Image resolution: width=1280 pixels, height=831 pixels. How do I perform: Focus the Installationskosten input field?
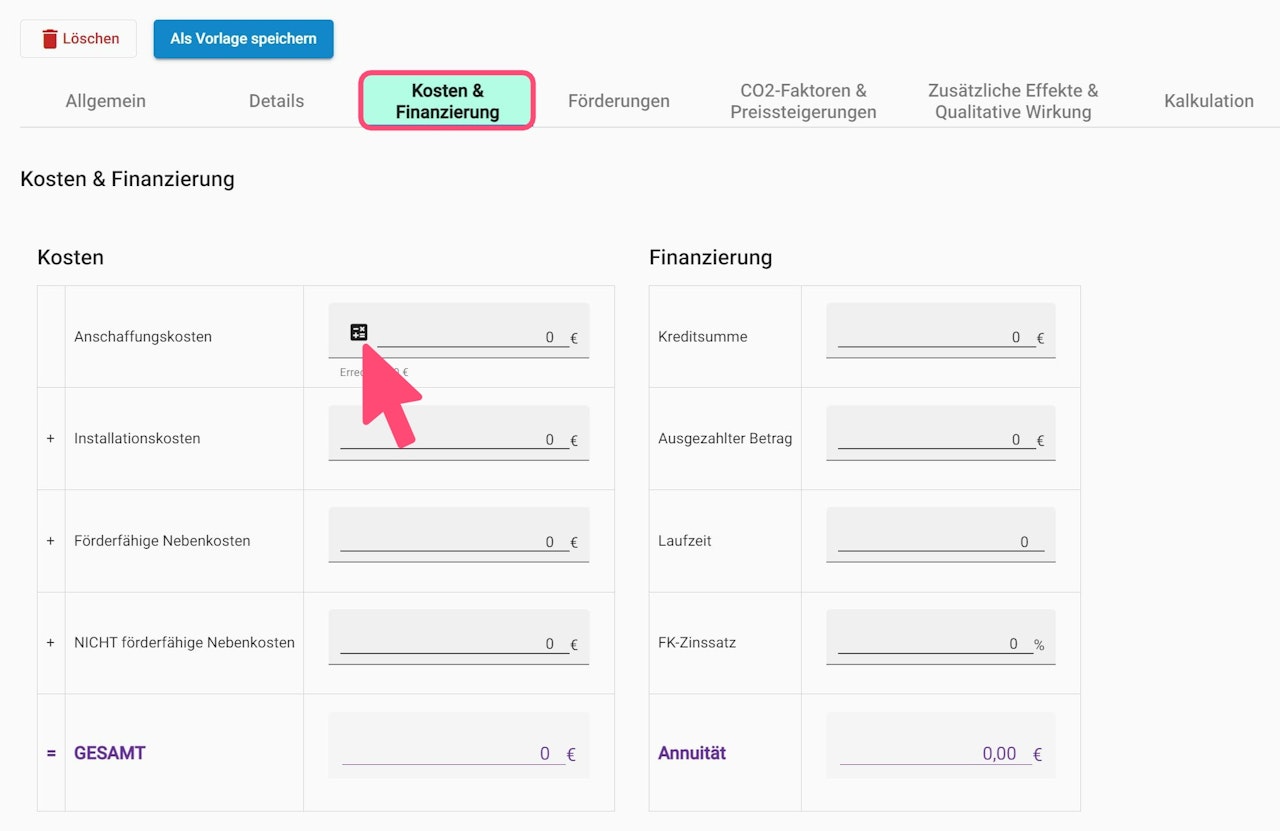[455, 439]
